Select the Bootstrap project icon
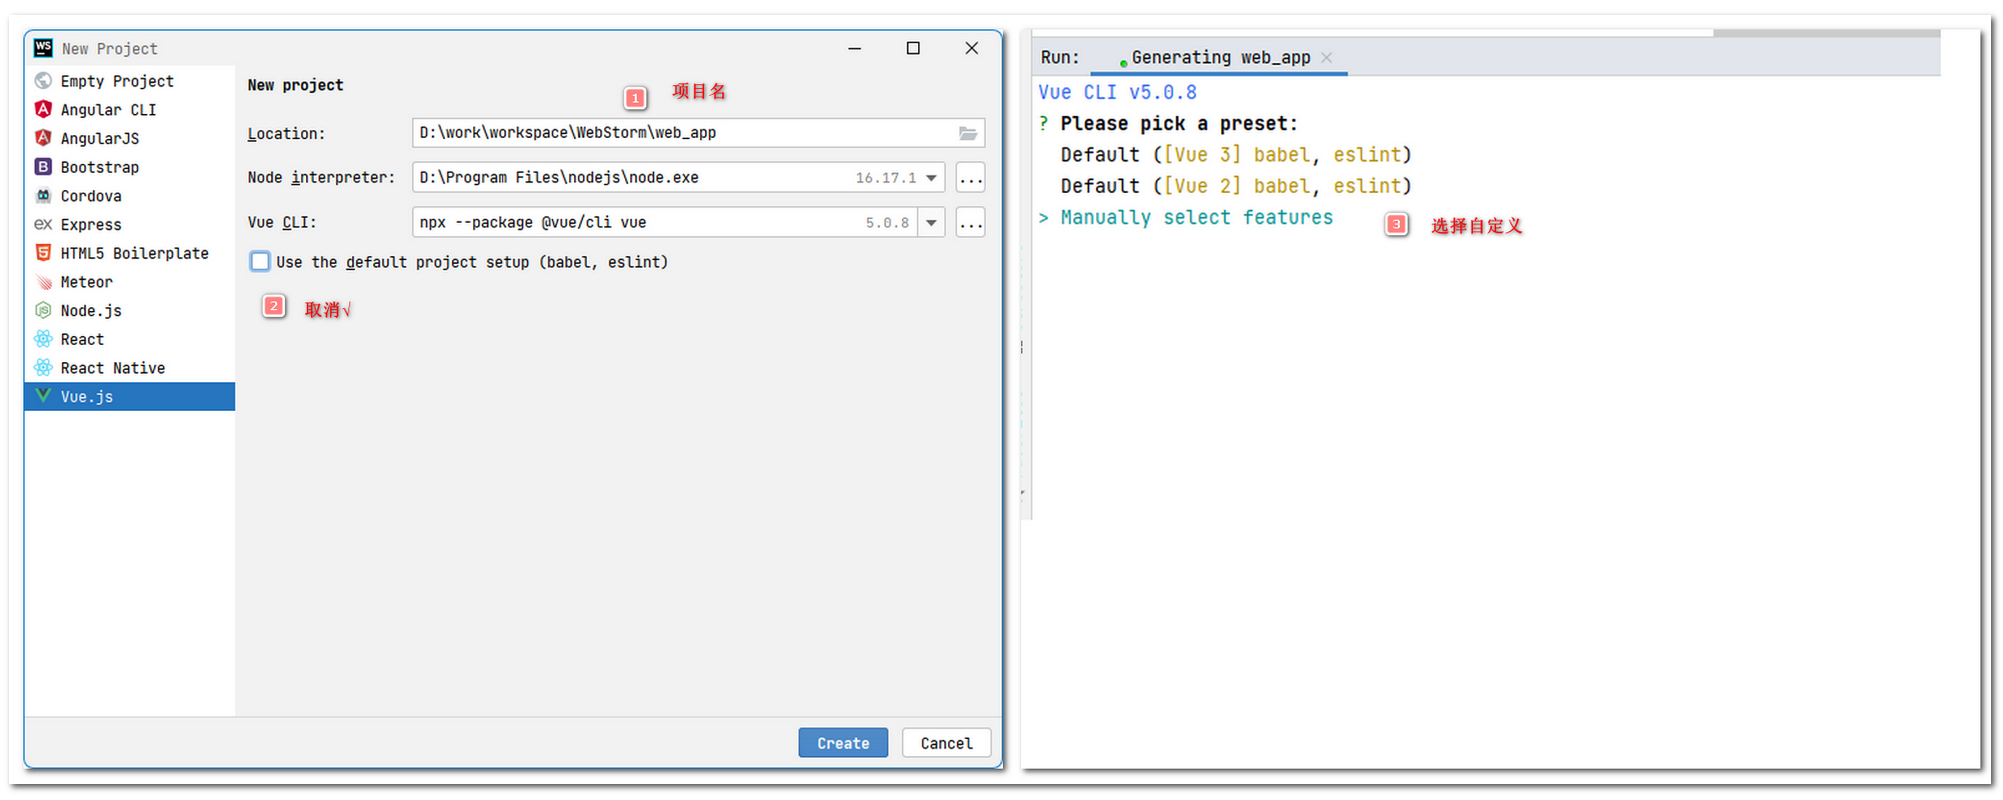The width and height of the screenshot is (2003, 800). tap(43, 167)
